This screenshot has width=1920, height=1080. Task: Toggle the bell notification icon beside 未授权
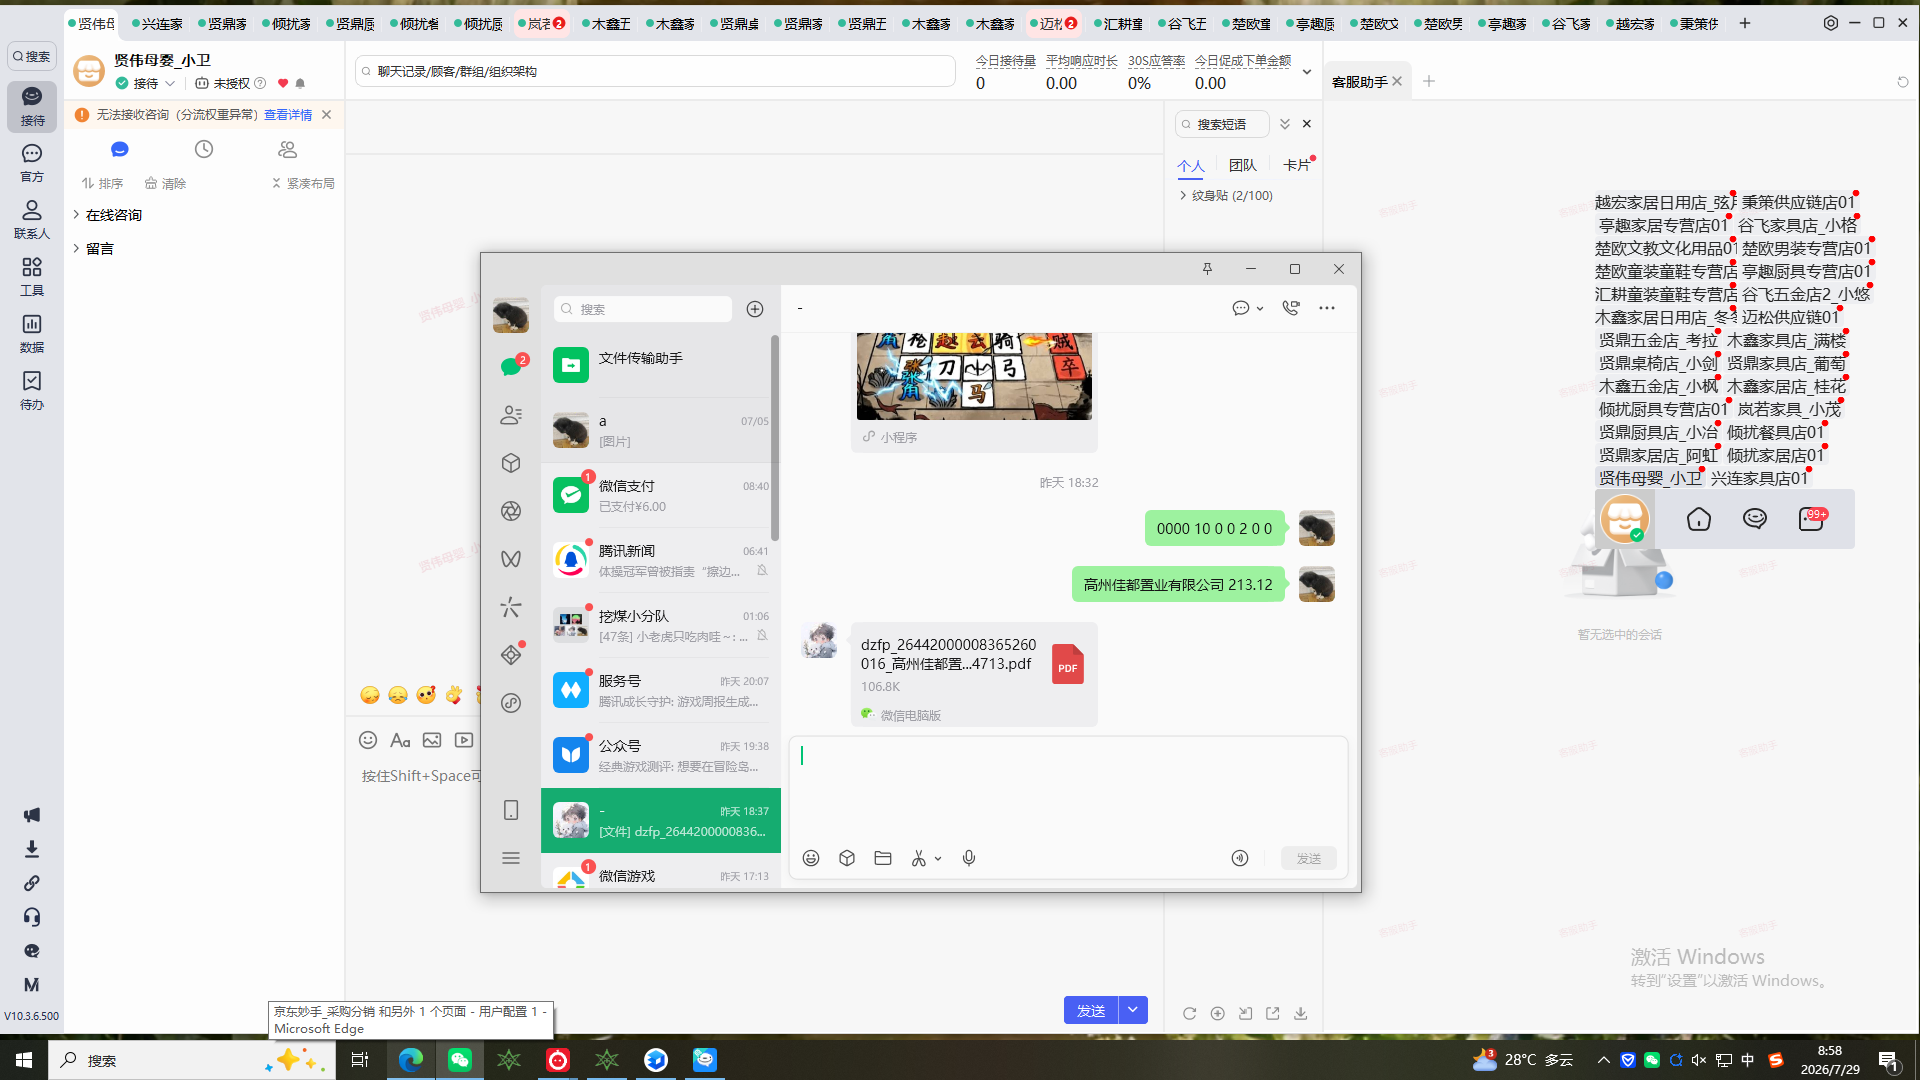point(300,83)
